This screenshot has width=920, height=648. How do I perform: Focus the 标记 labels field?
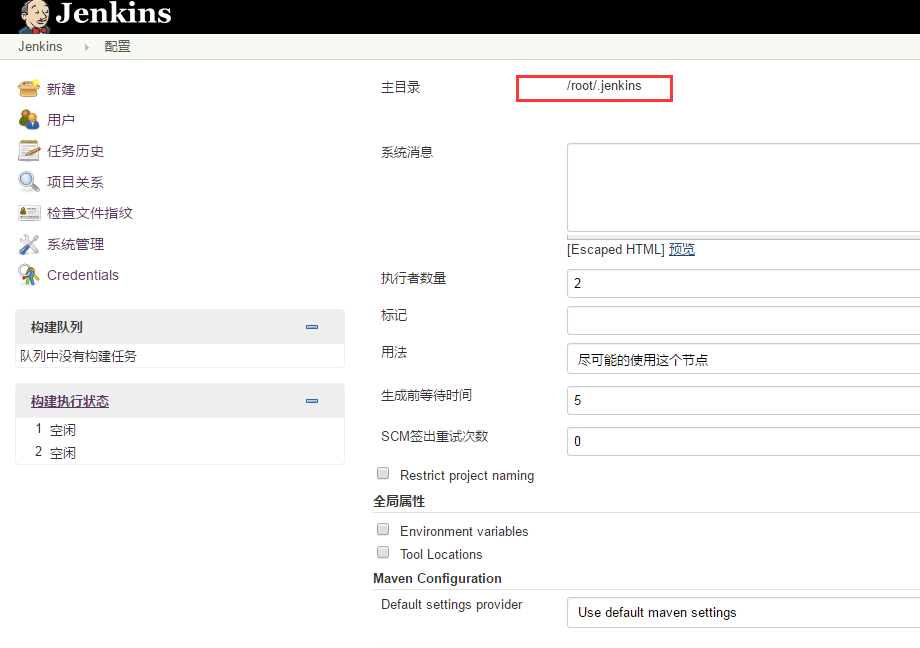743,320
